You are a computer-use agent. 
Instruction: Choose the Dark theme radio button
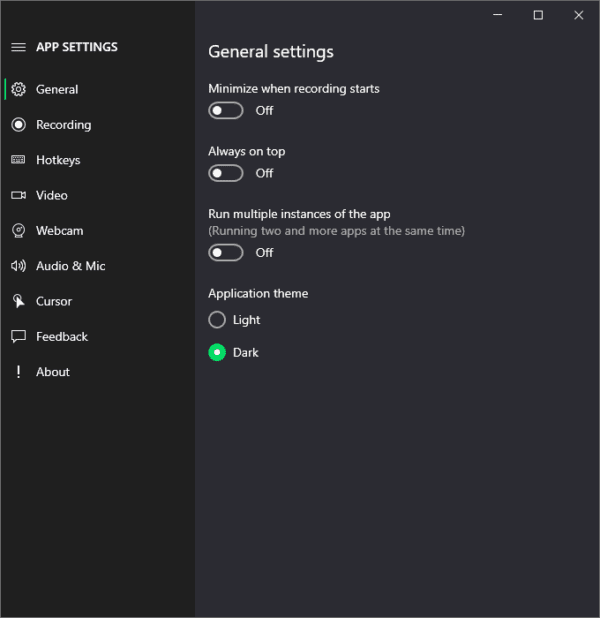[x=217, y=353]
